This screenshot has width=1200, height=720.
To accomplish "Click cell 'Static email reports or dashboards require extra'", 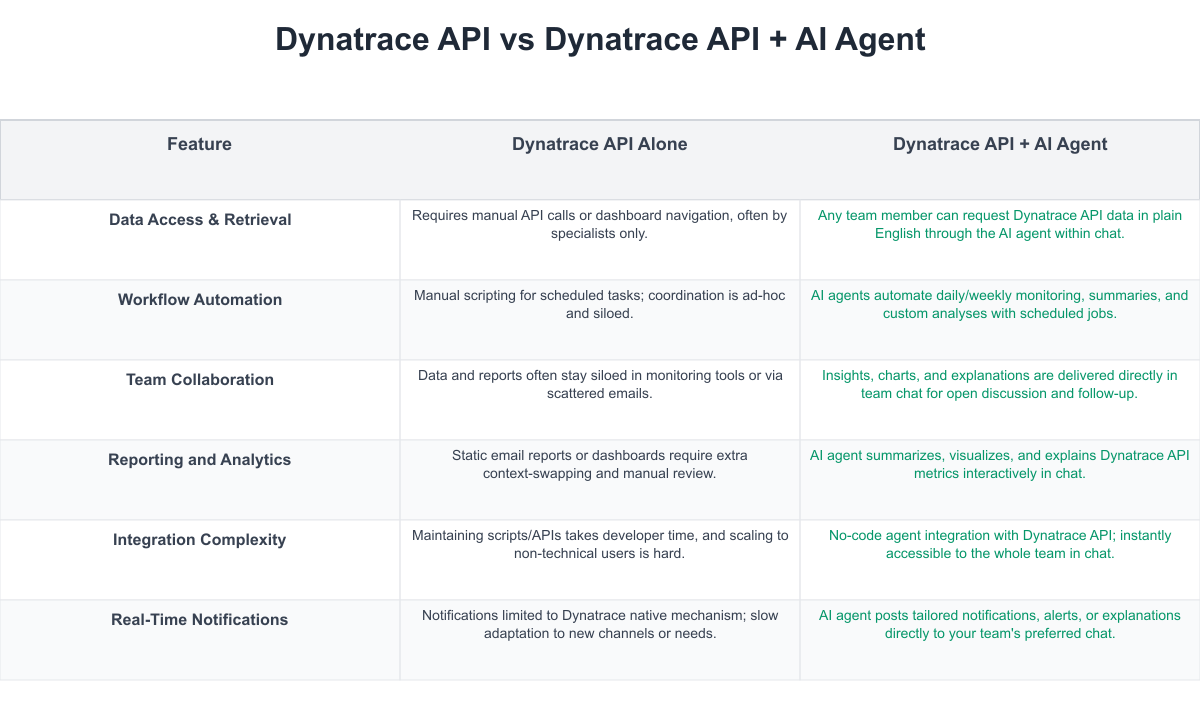I will (600, 464).
